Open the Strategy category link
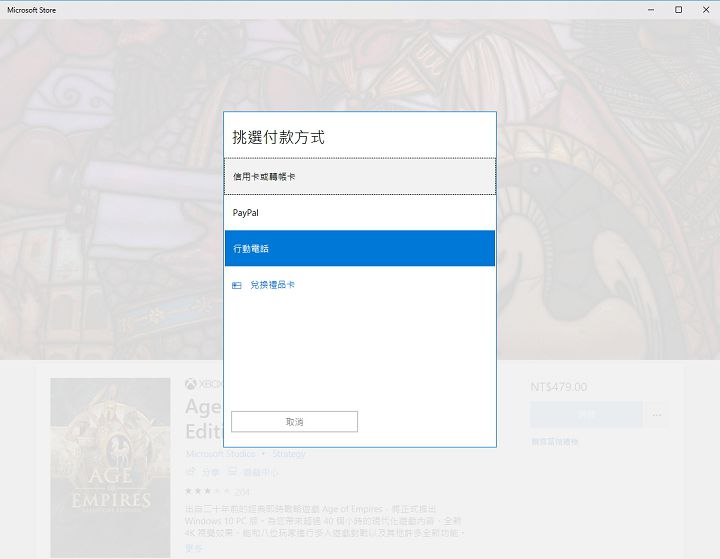Image resolution: width=720 pixels, height=559 pixels. [x=288, y=454]
